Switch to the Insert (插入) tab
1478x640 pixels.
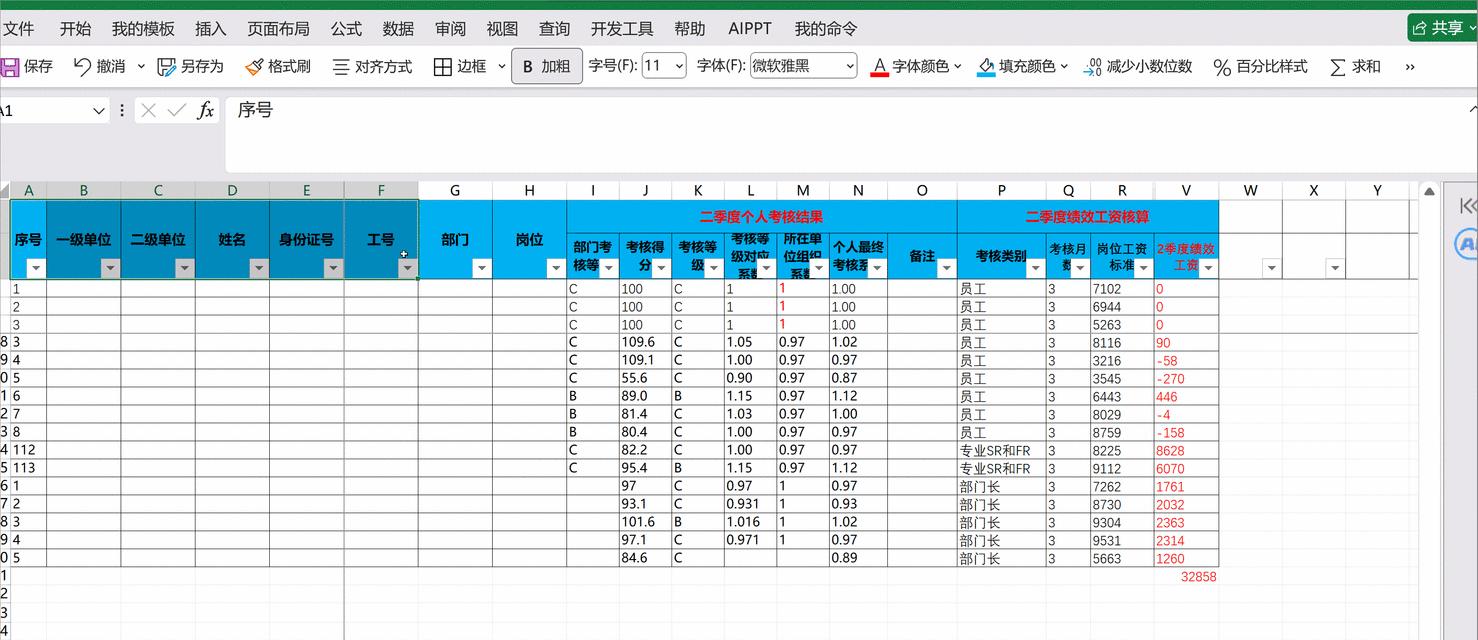211,29
